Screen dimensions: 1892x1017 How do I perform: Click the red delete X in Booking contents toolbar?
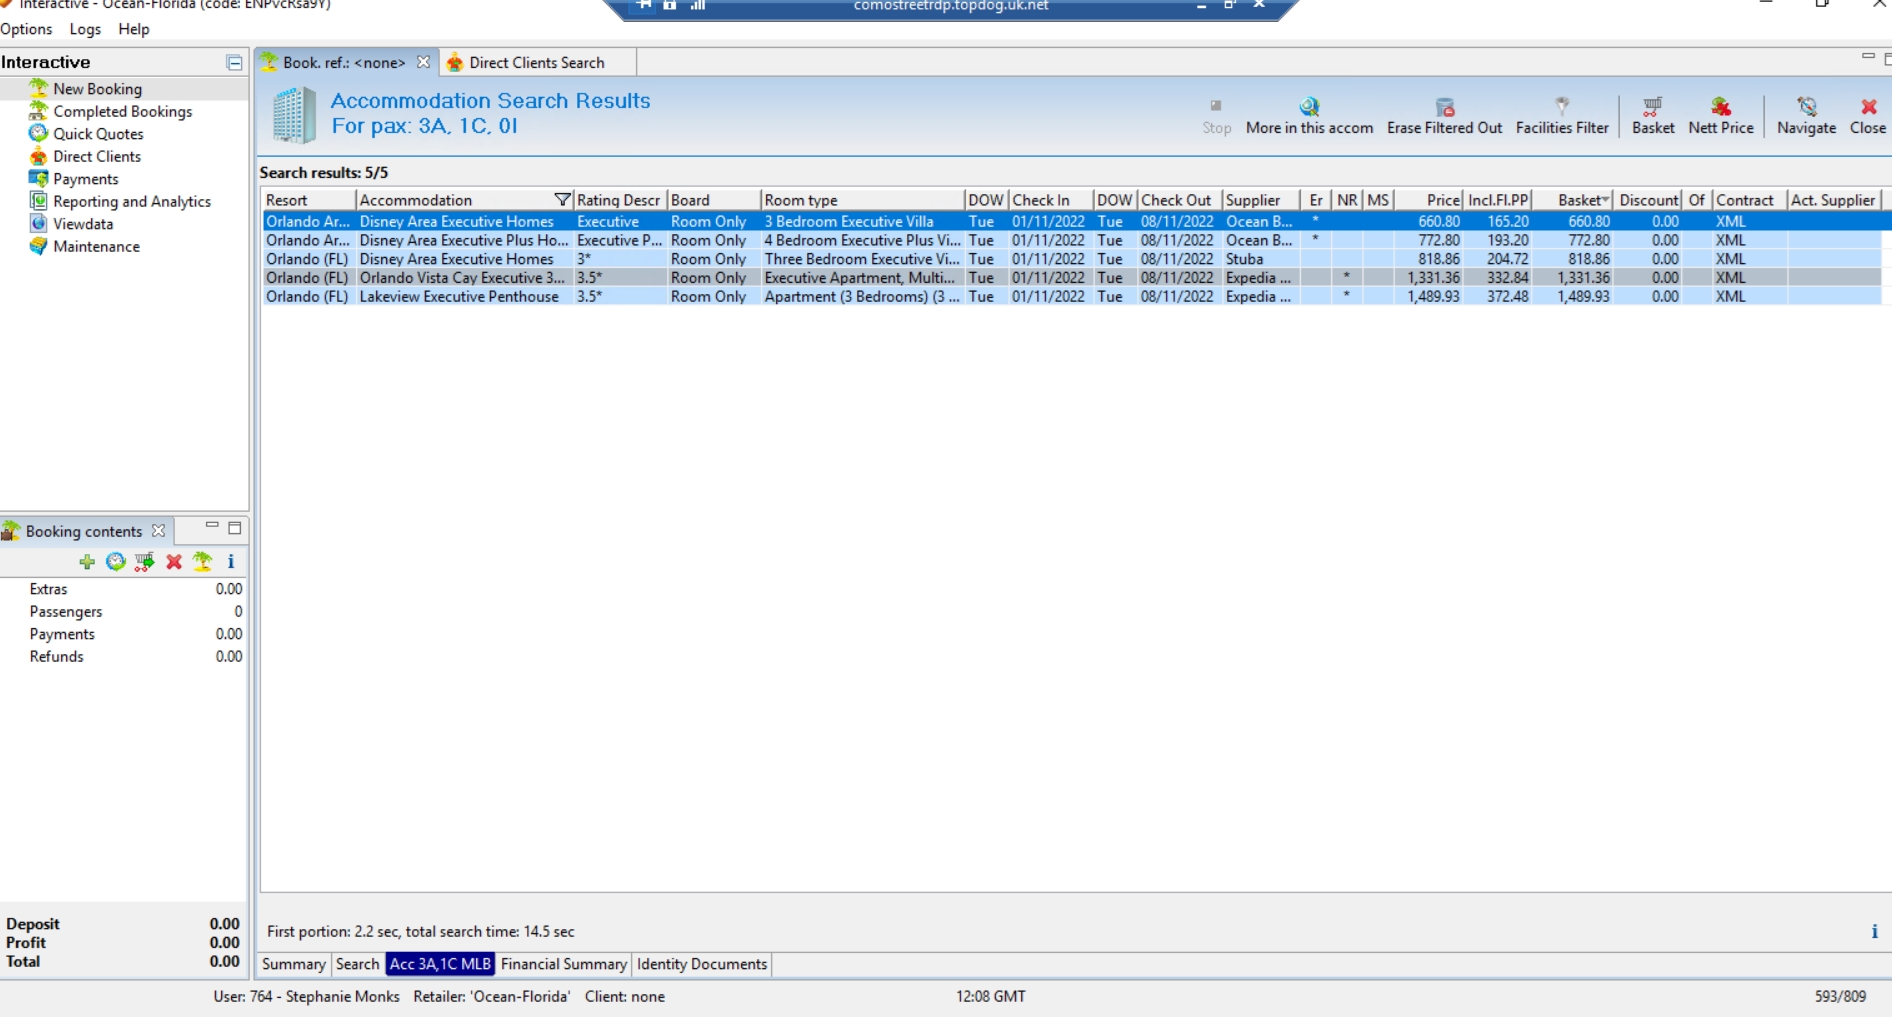[174, 562]
